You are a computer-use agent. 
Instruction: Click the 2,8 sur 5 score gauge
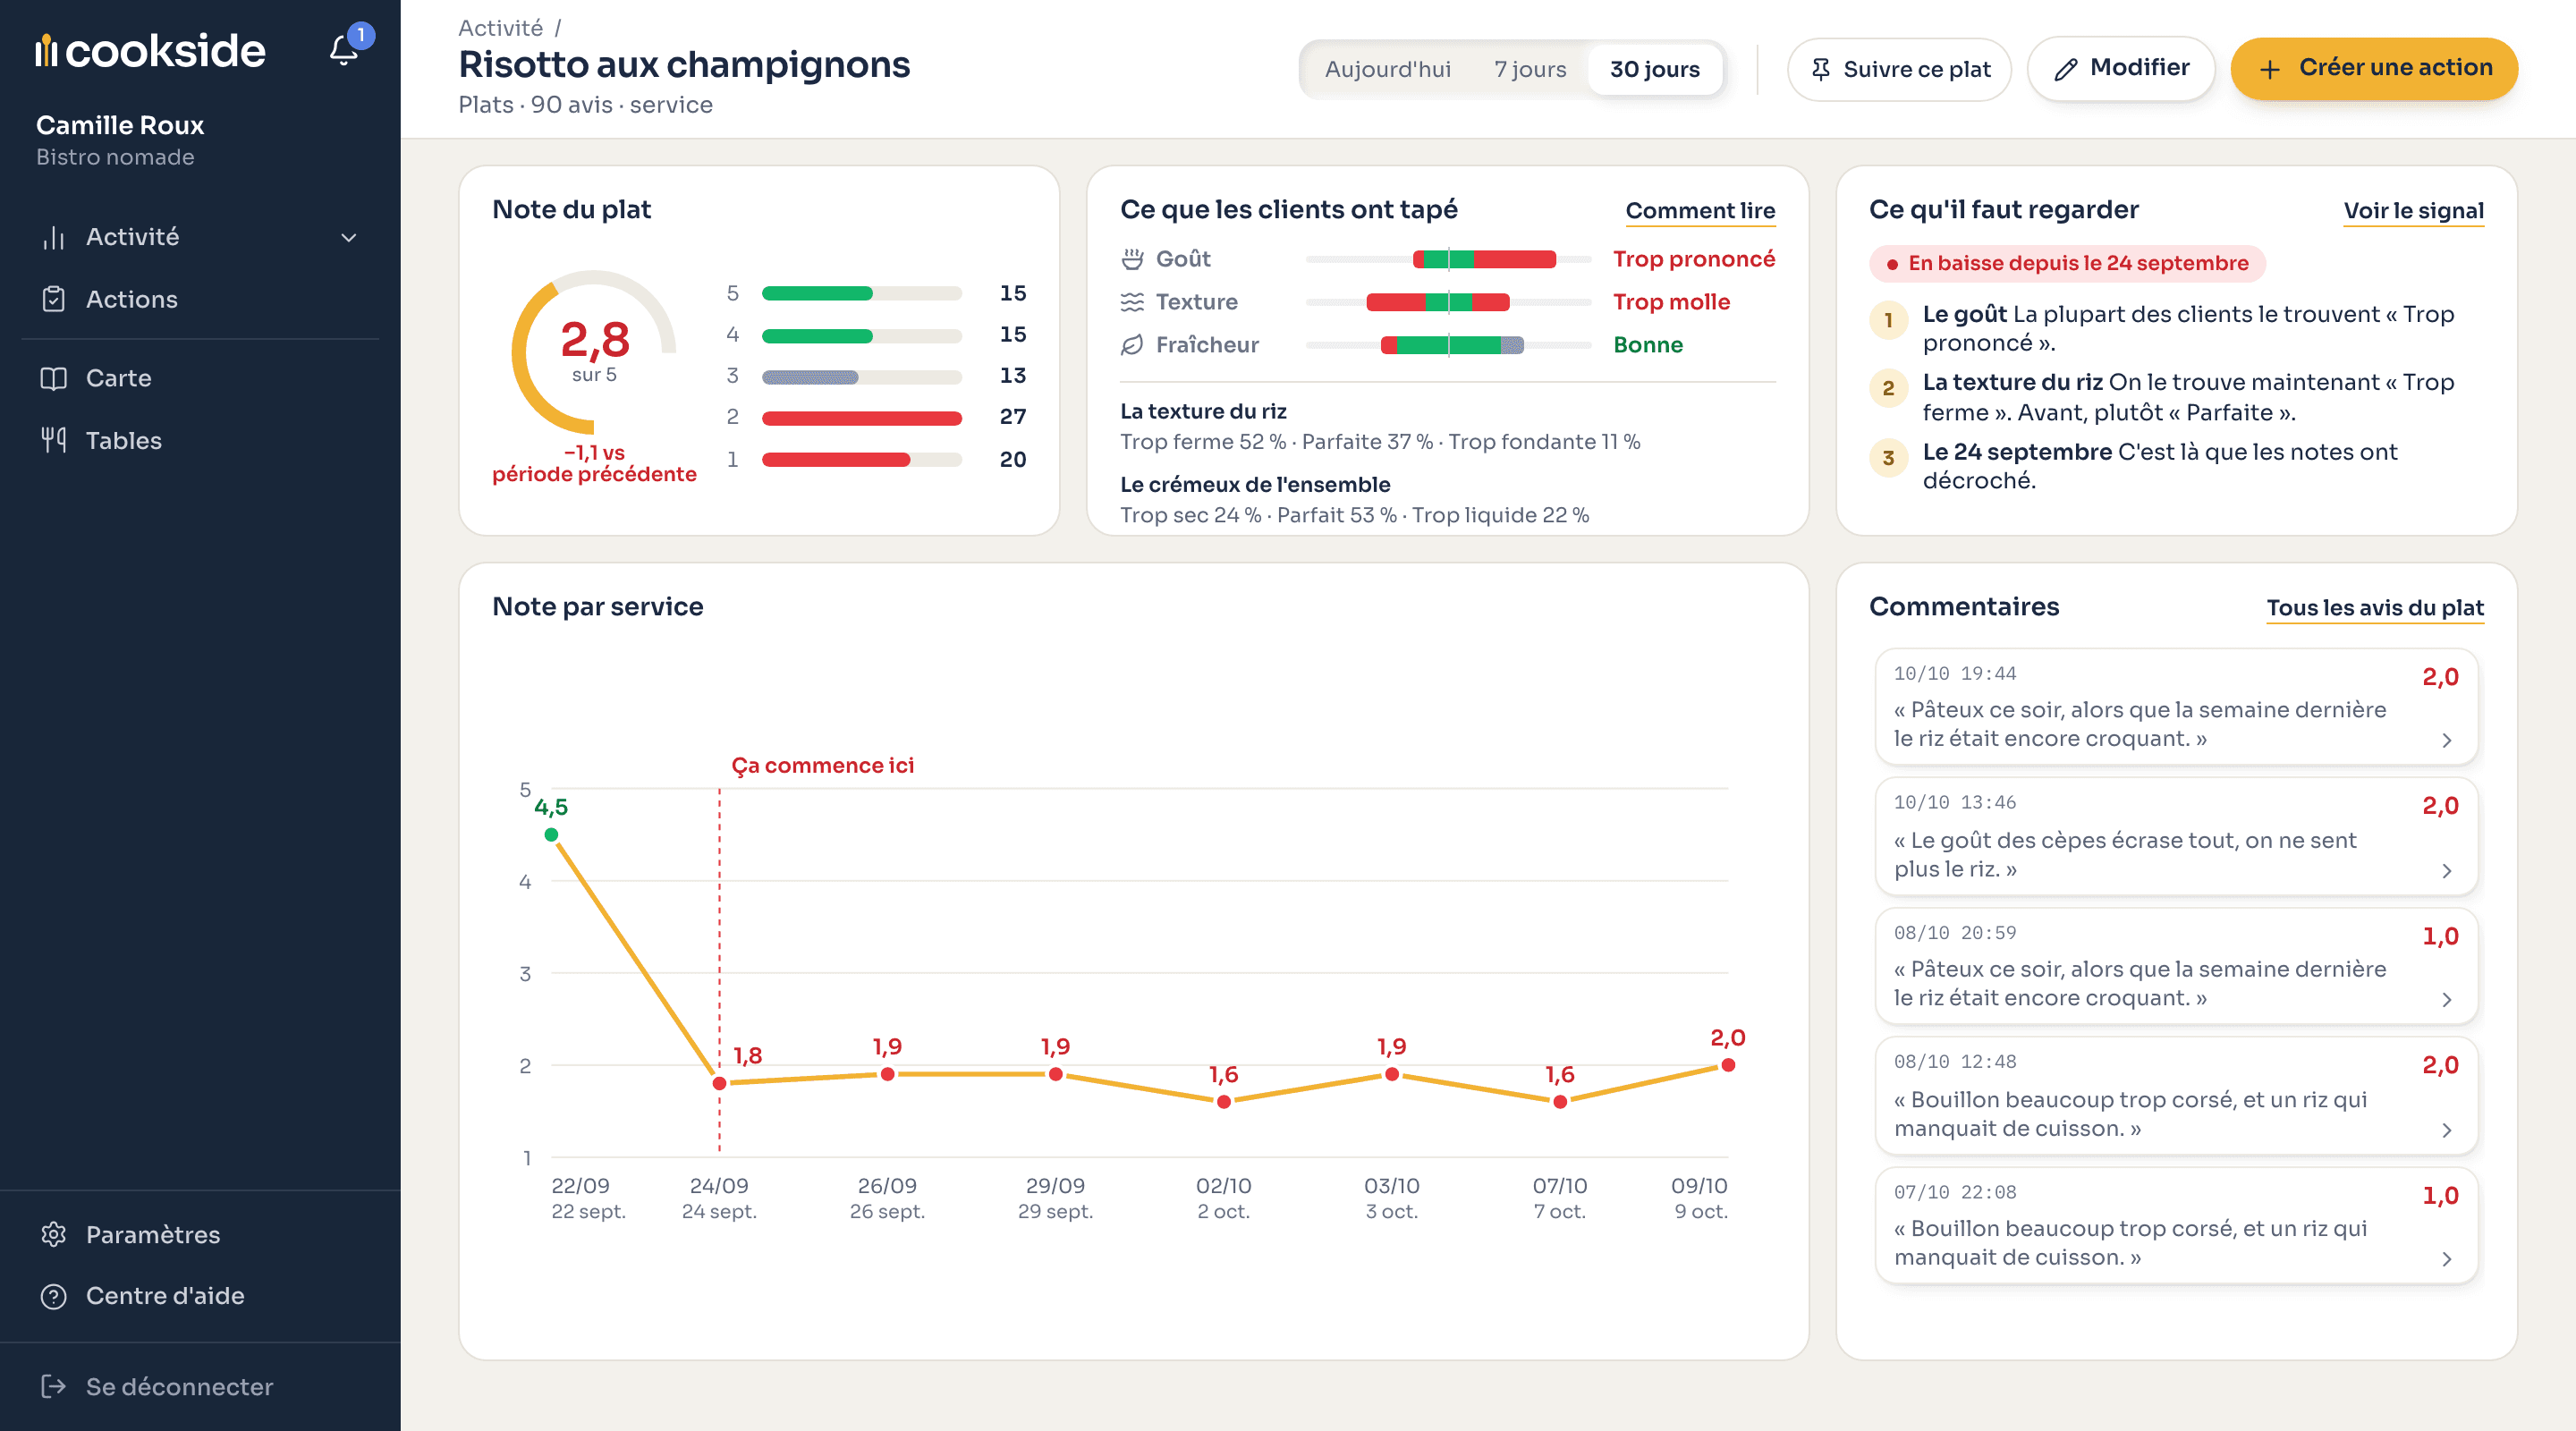pyautogui.click(x=594, y=352)
